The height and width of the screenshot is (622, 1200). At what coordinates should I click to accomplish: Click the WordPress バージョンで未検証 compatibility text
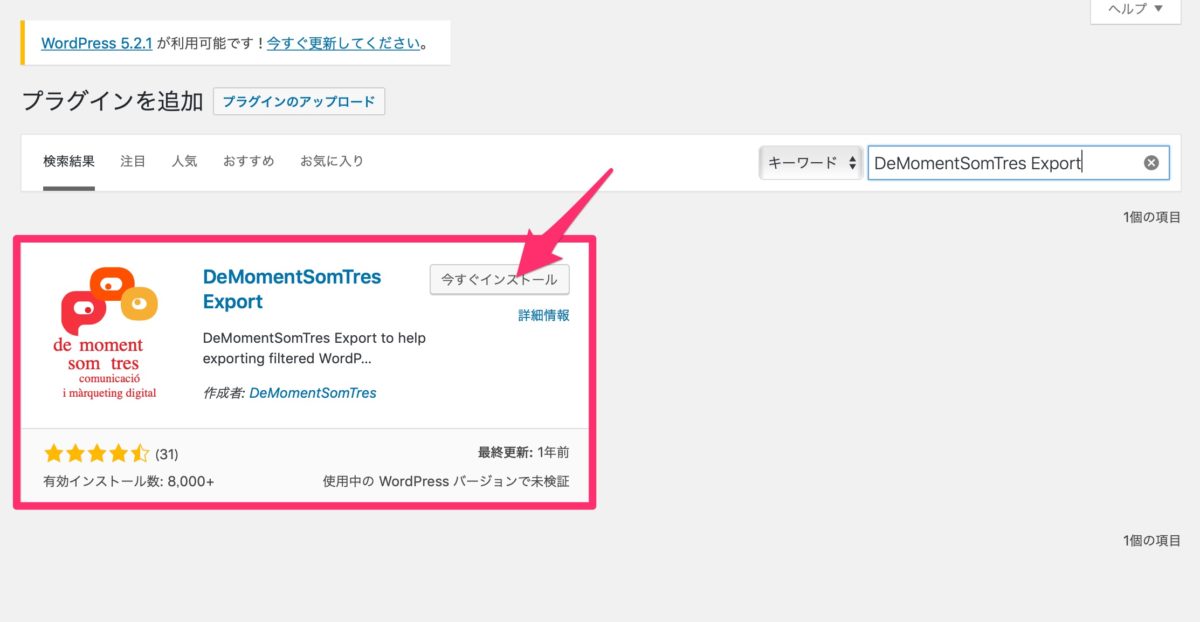click(446, 481)
